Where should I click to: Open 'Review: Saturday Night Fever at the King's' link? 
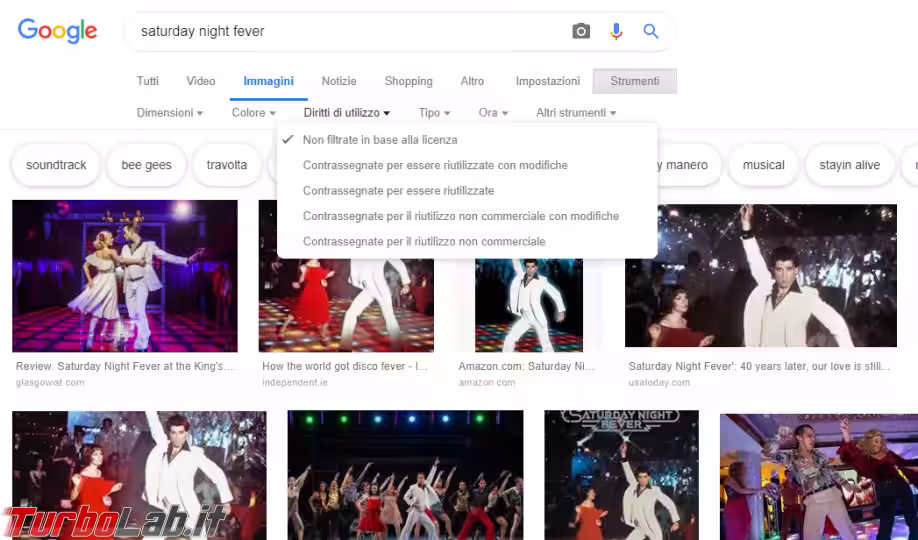point(125,366)
